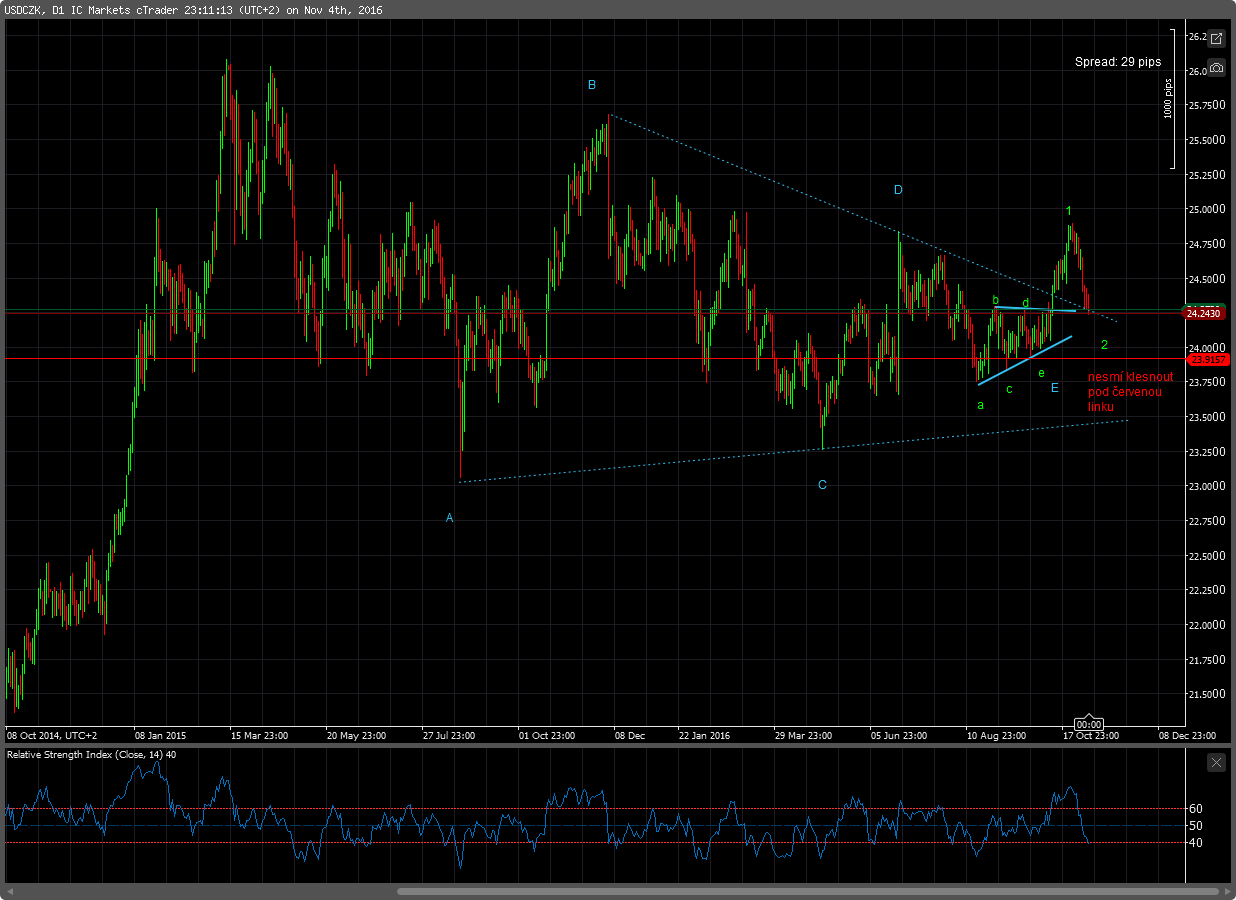Take a chart screenshot with the camera icon
Image resolution: width=1236 pixels, height=900 pixels.
coord(1216,68)
